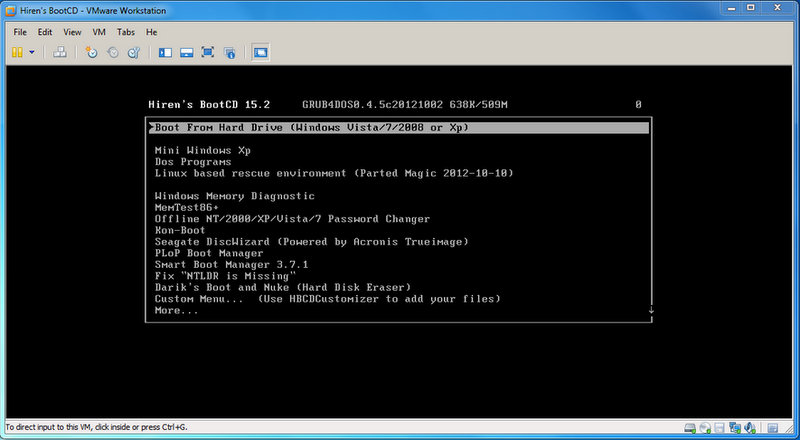
Task: Click the Unity mode toolbar icon
Action: click(230, 52)
